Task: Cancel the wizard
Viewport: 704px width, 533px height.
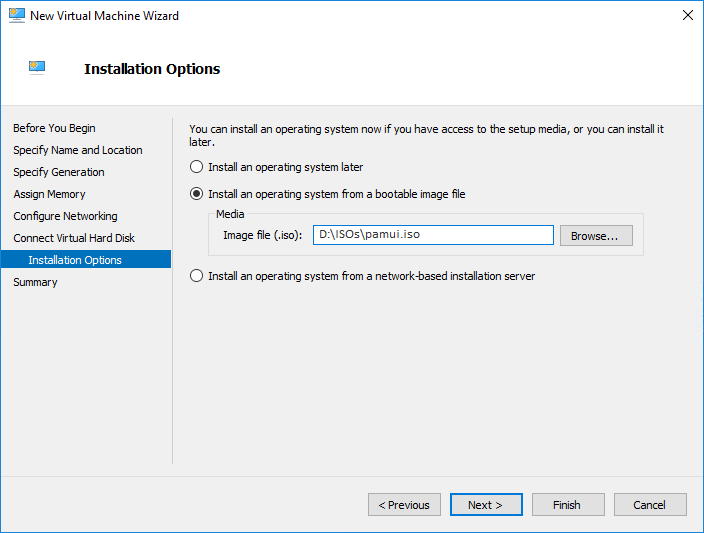Action: (650, 505)
